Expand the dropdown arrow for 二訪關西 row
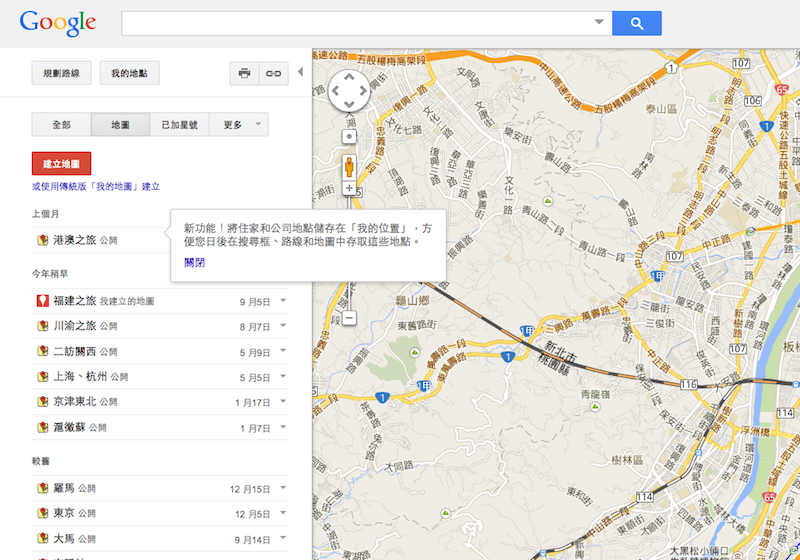Screen dimensions: 800x560 (283, 350)
